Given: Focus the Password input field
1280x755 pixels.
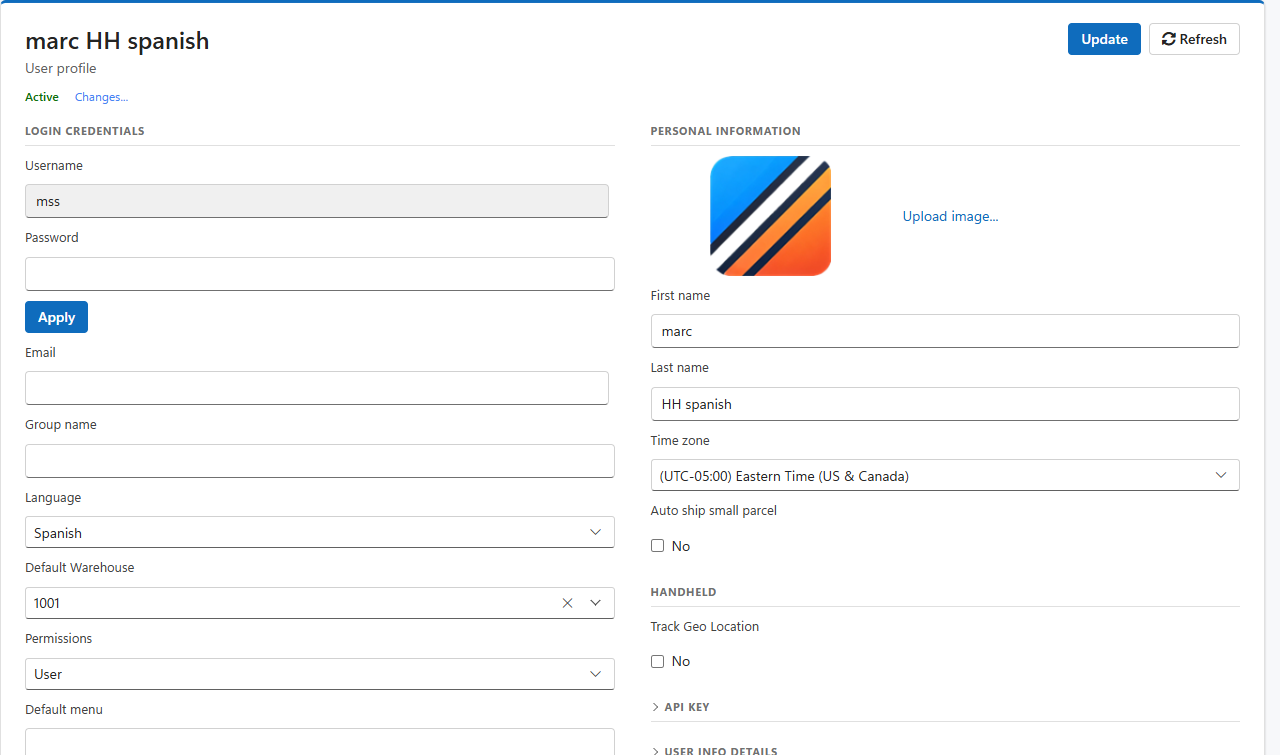Looking at the screenshot, I should click(x=320, y=274).
